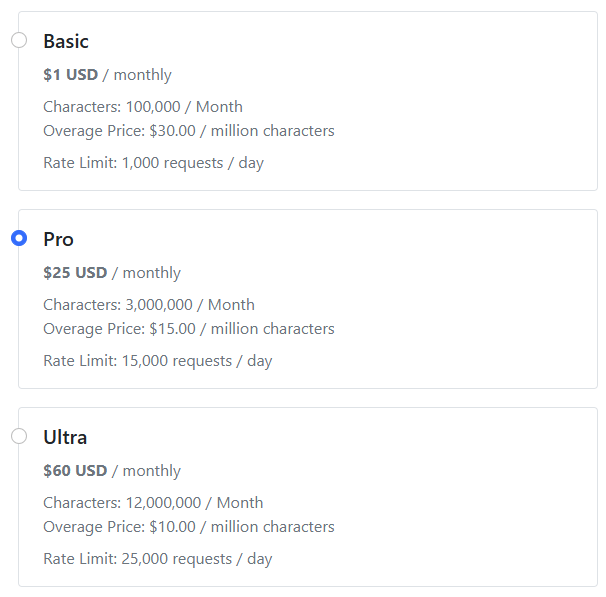This screenshot has width=606, height=597.
Task: Click the $10.00 overage price text
Action: [x=189, y=527]
